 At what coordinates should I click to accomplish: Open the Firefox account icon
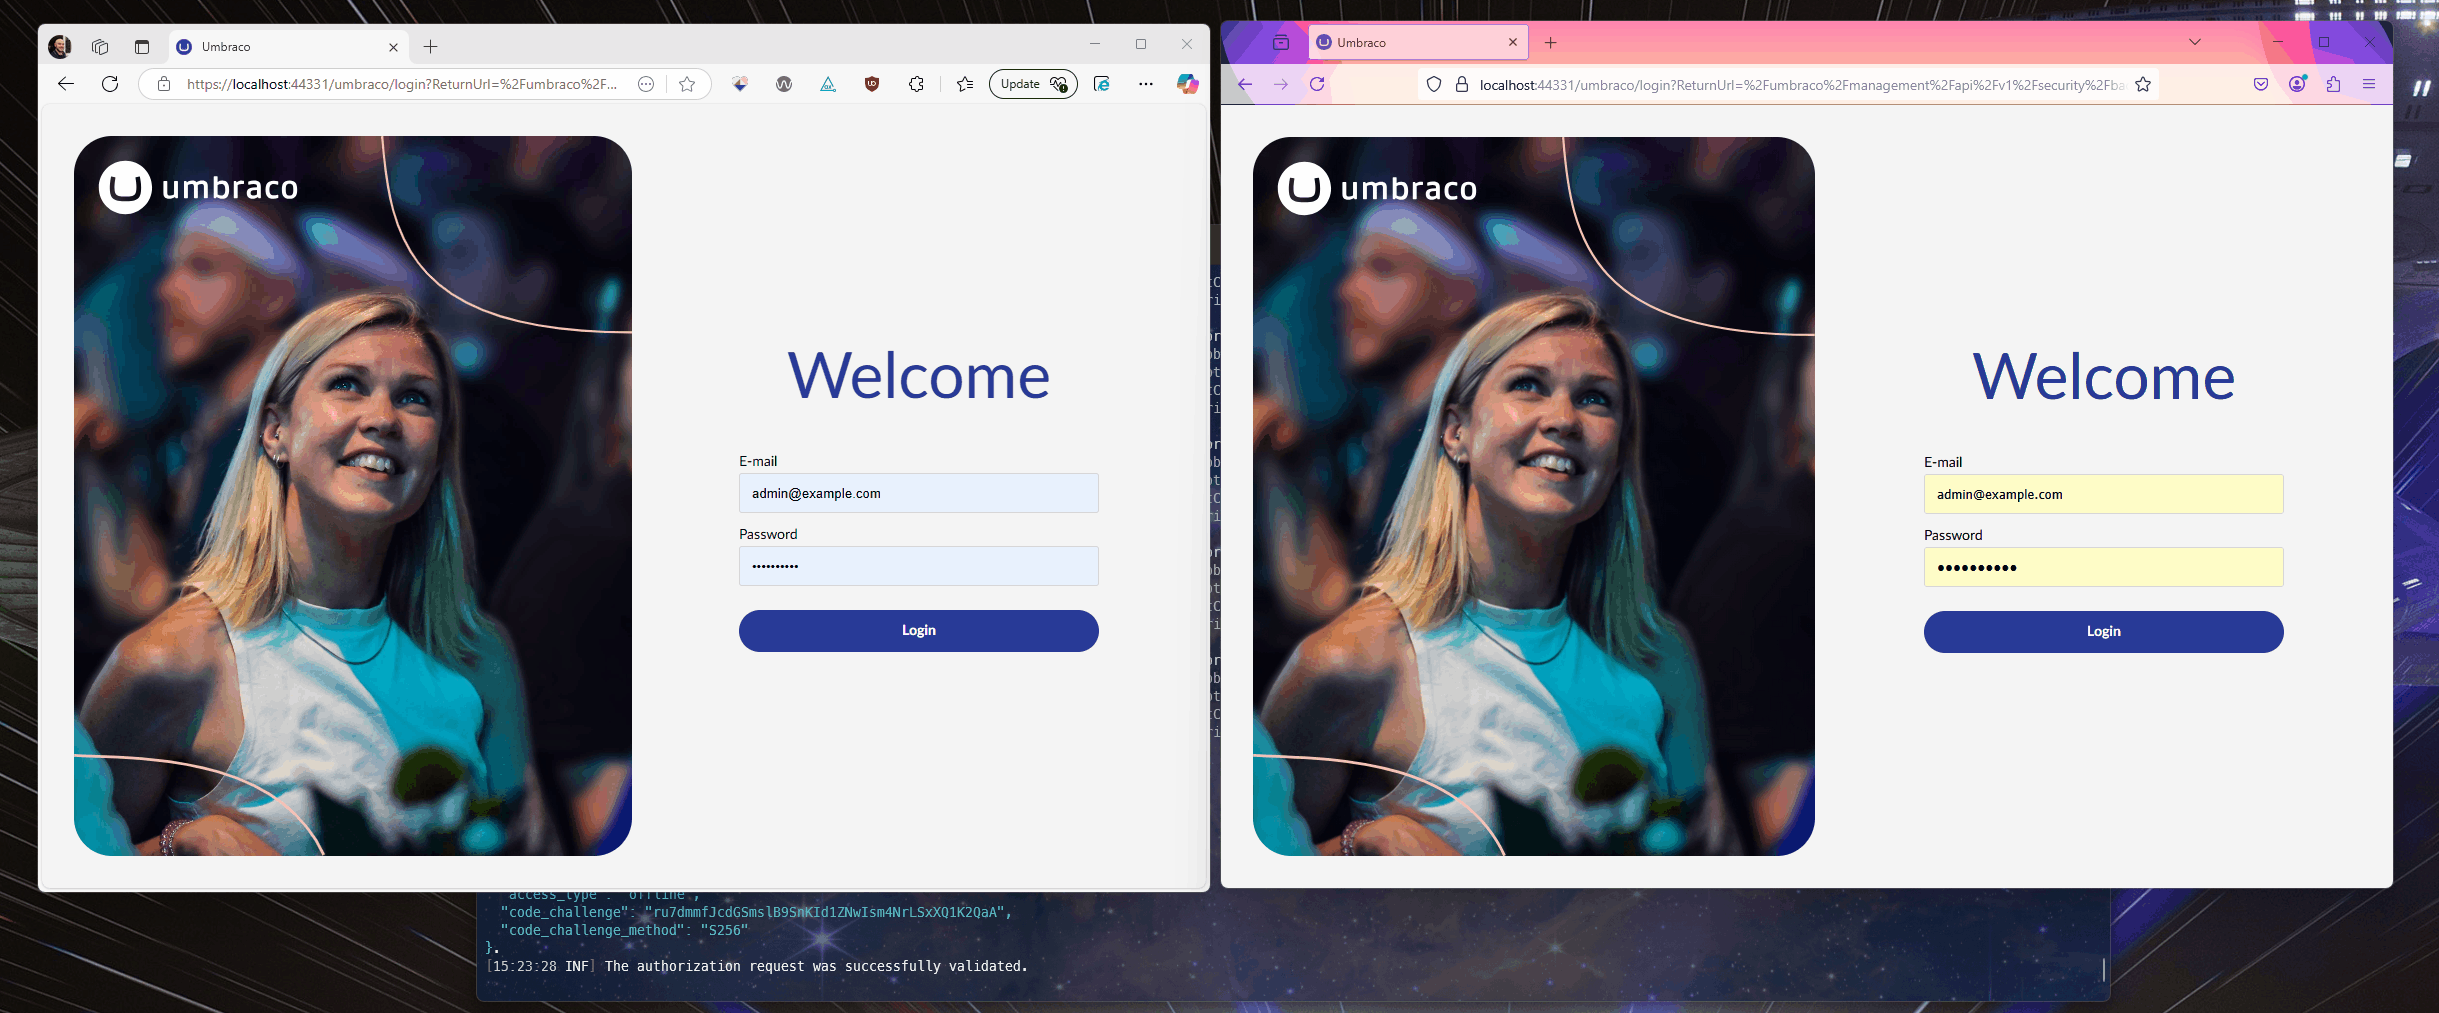coord(2297,84)
